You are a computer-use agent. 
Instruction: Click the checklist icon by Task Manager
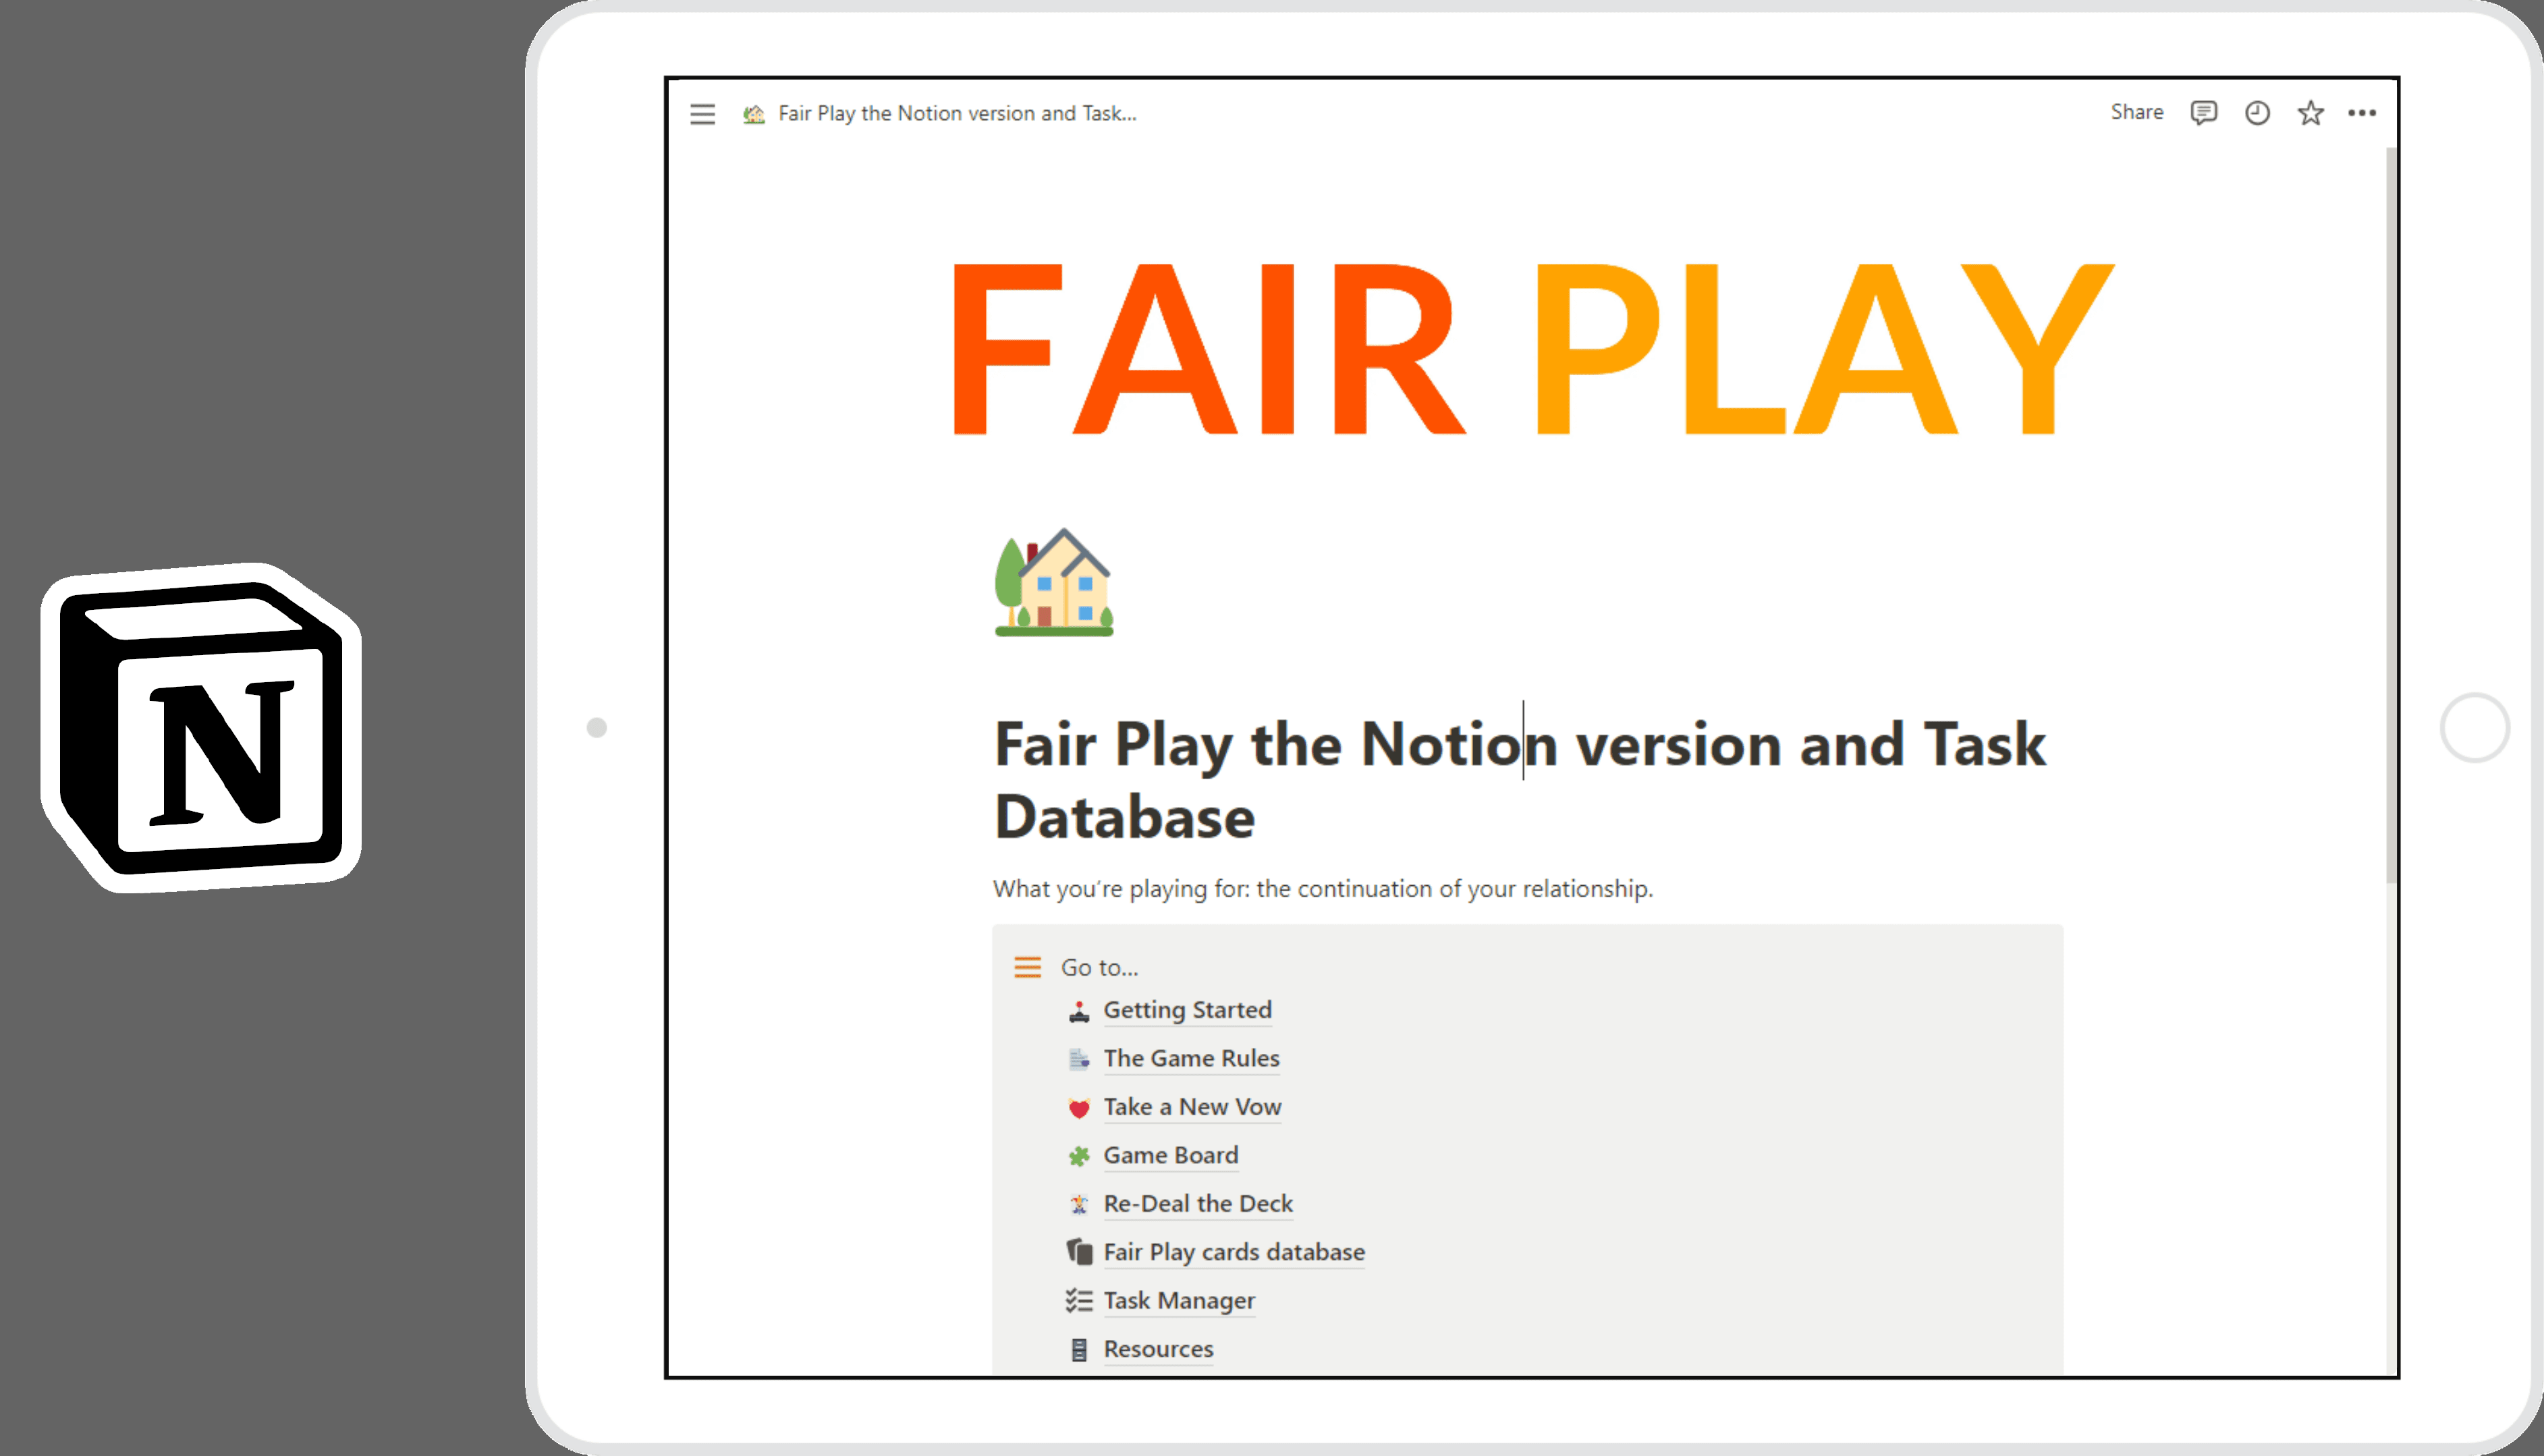click(1078, 1300)
